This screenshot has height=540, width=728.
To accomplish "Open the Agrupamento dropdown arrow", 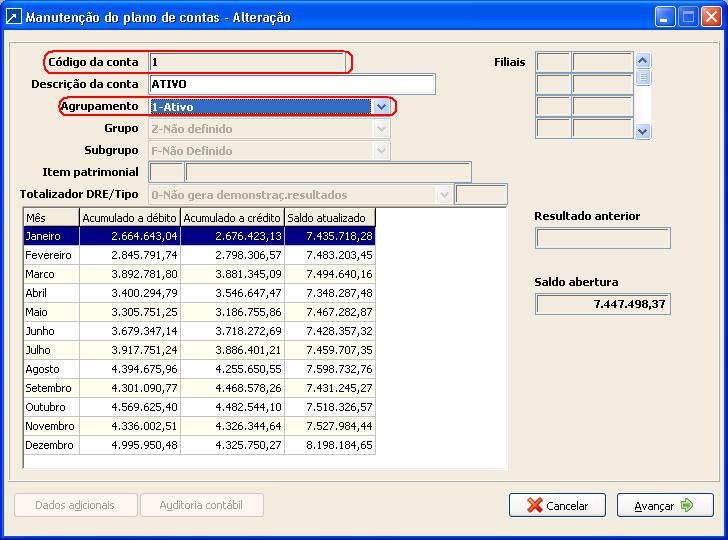I will [x=381, y=107].
